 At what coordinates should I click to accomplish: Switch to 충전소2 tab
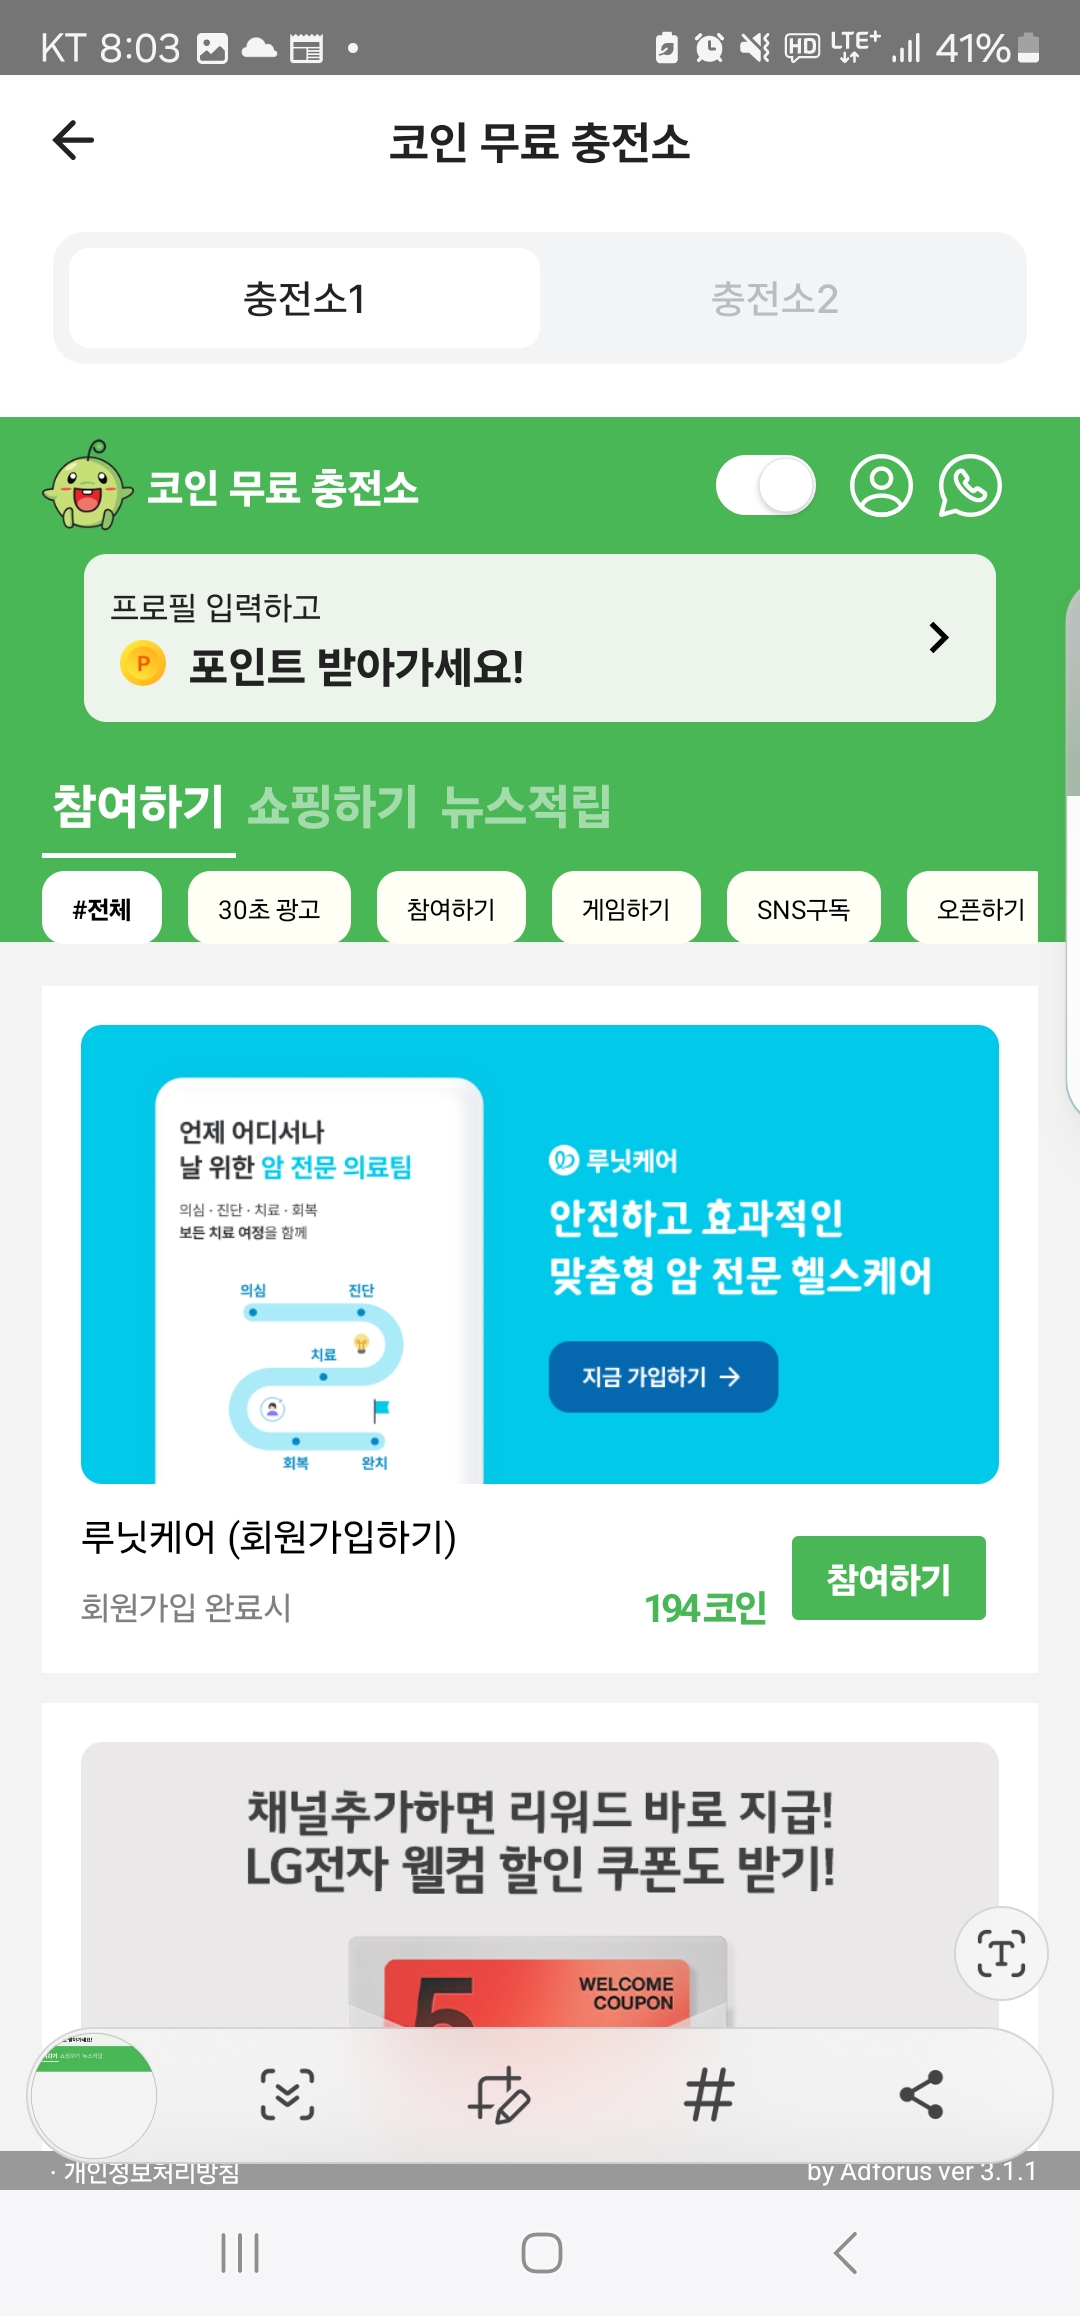point(775,298)
